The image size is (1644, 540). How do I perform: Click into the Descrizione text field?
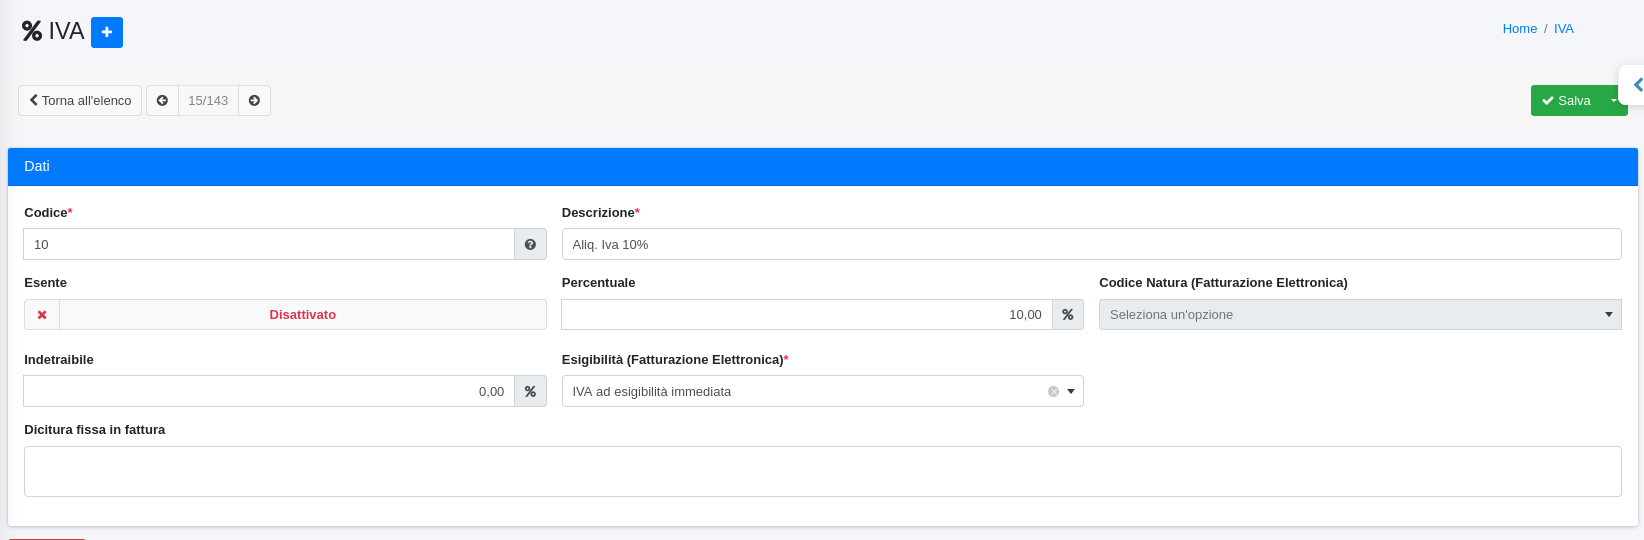(x=1090, y=245)
